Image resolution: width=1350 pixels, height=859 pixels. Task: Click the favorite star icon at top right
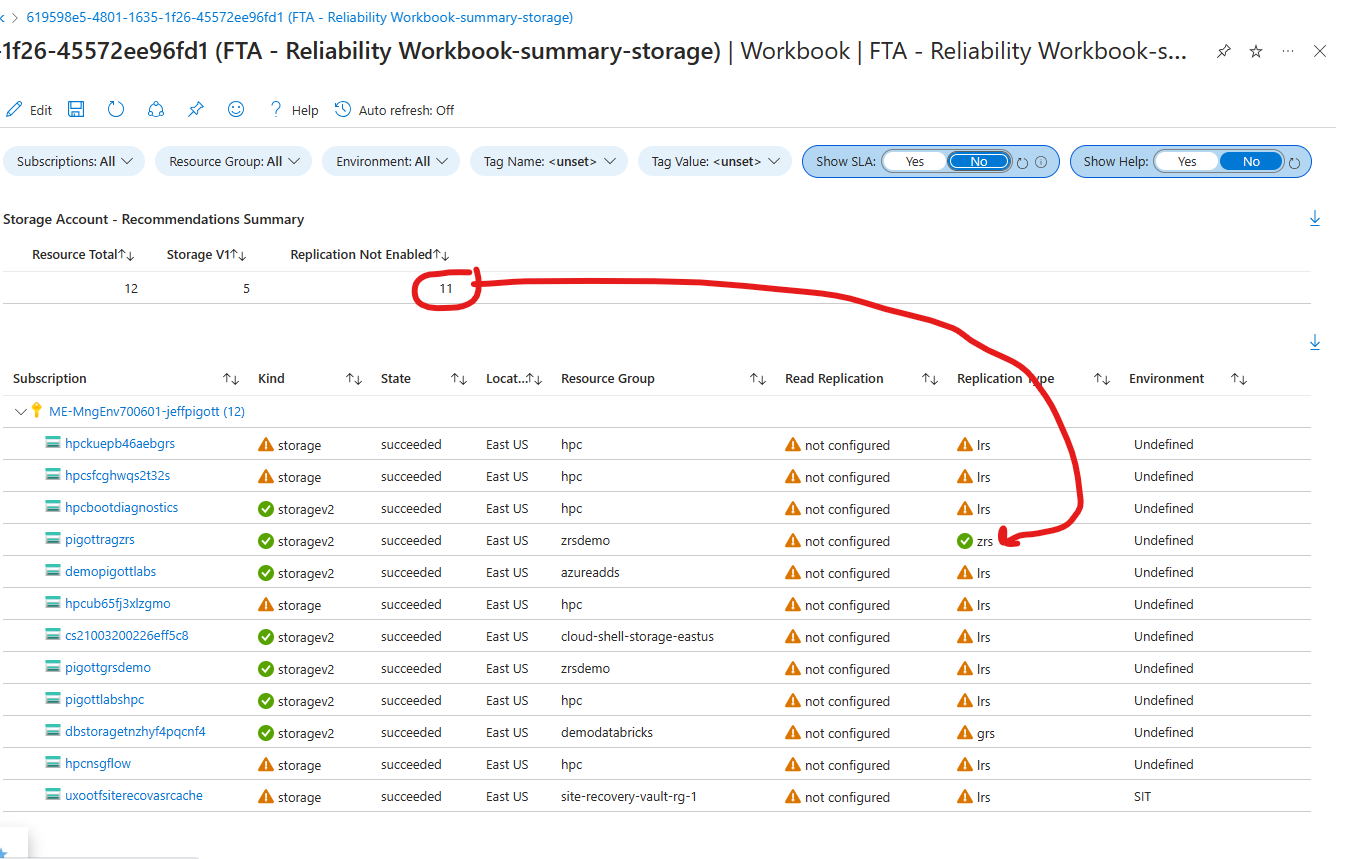pyautogui.click(x=1255, y=51)
